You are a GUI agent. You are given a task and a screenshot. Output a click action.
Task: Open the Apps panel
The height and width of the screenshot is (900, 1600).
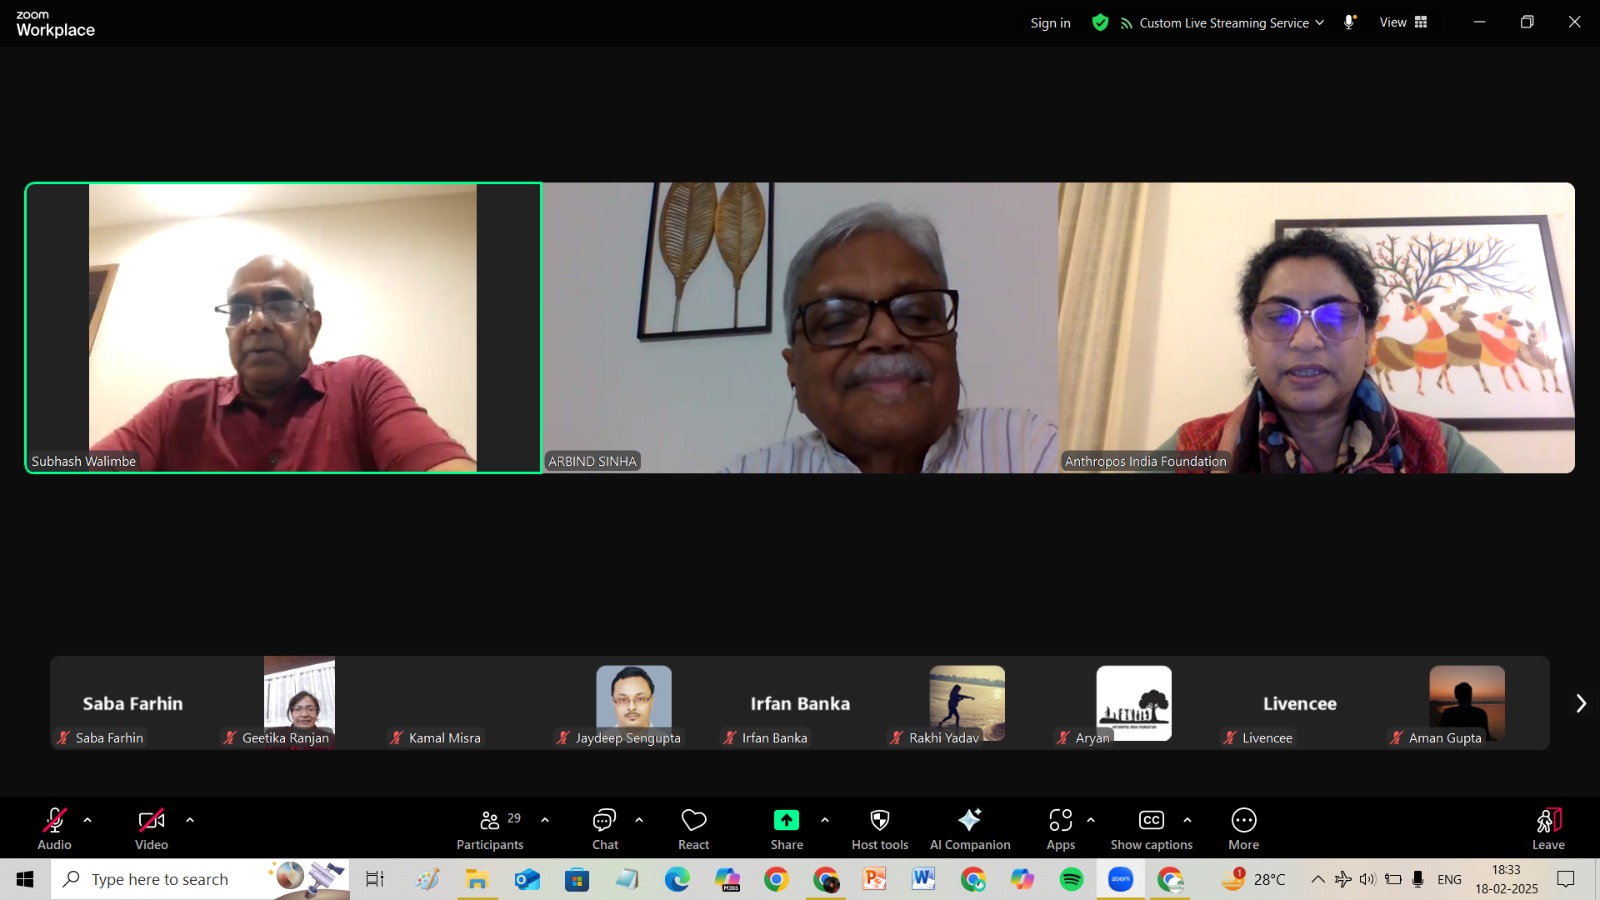pyautogui.click(x=1061, y=829)
